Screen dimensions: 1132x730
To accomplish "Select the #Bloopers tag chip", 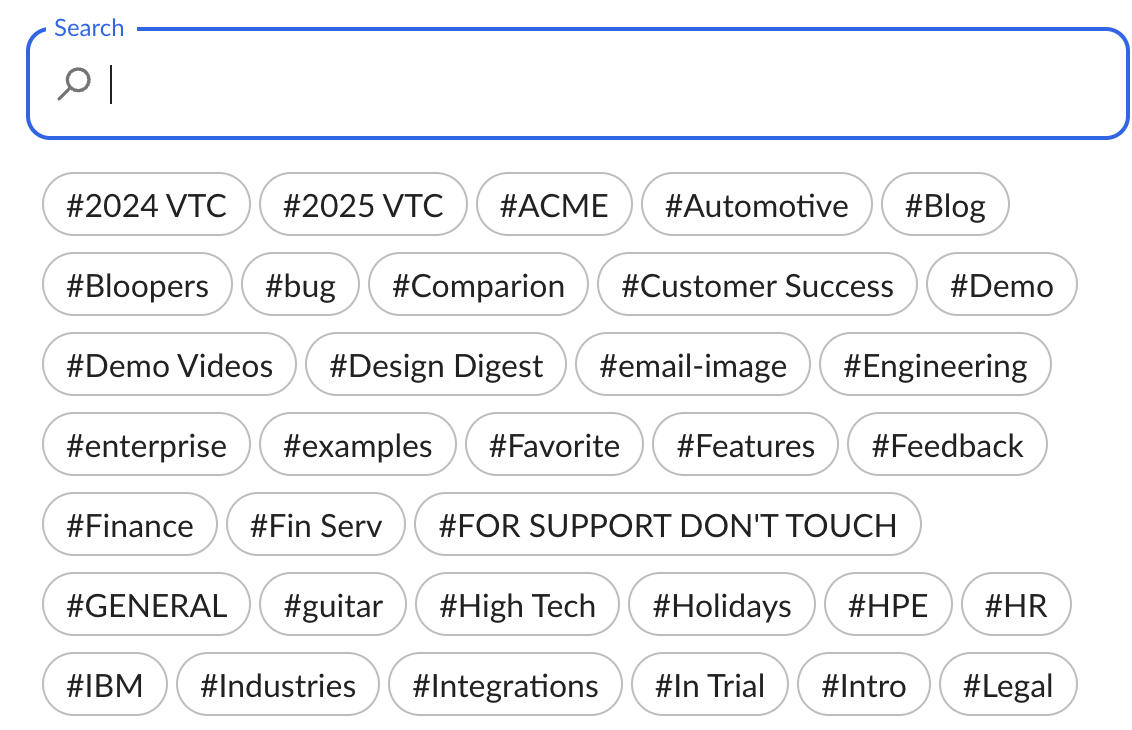I will click(x=137, y=286).
